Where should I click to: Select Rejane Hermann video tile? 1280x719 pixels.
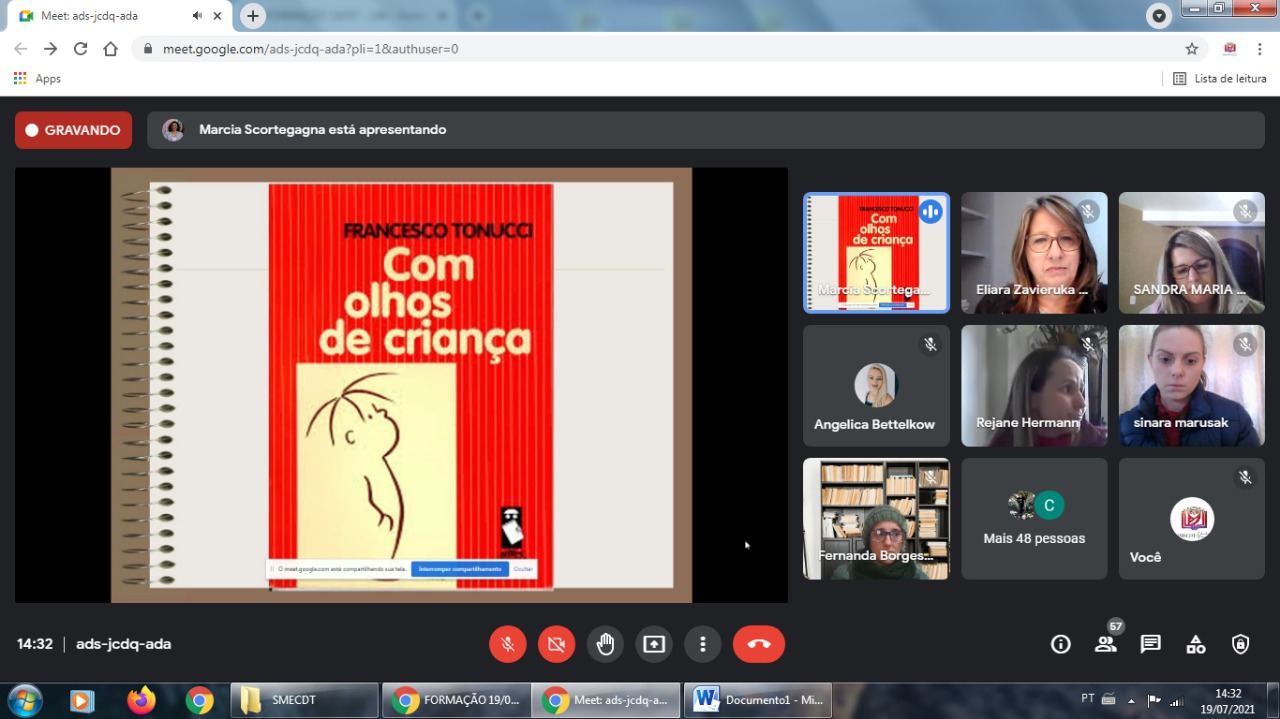[1034, 385]
